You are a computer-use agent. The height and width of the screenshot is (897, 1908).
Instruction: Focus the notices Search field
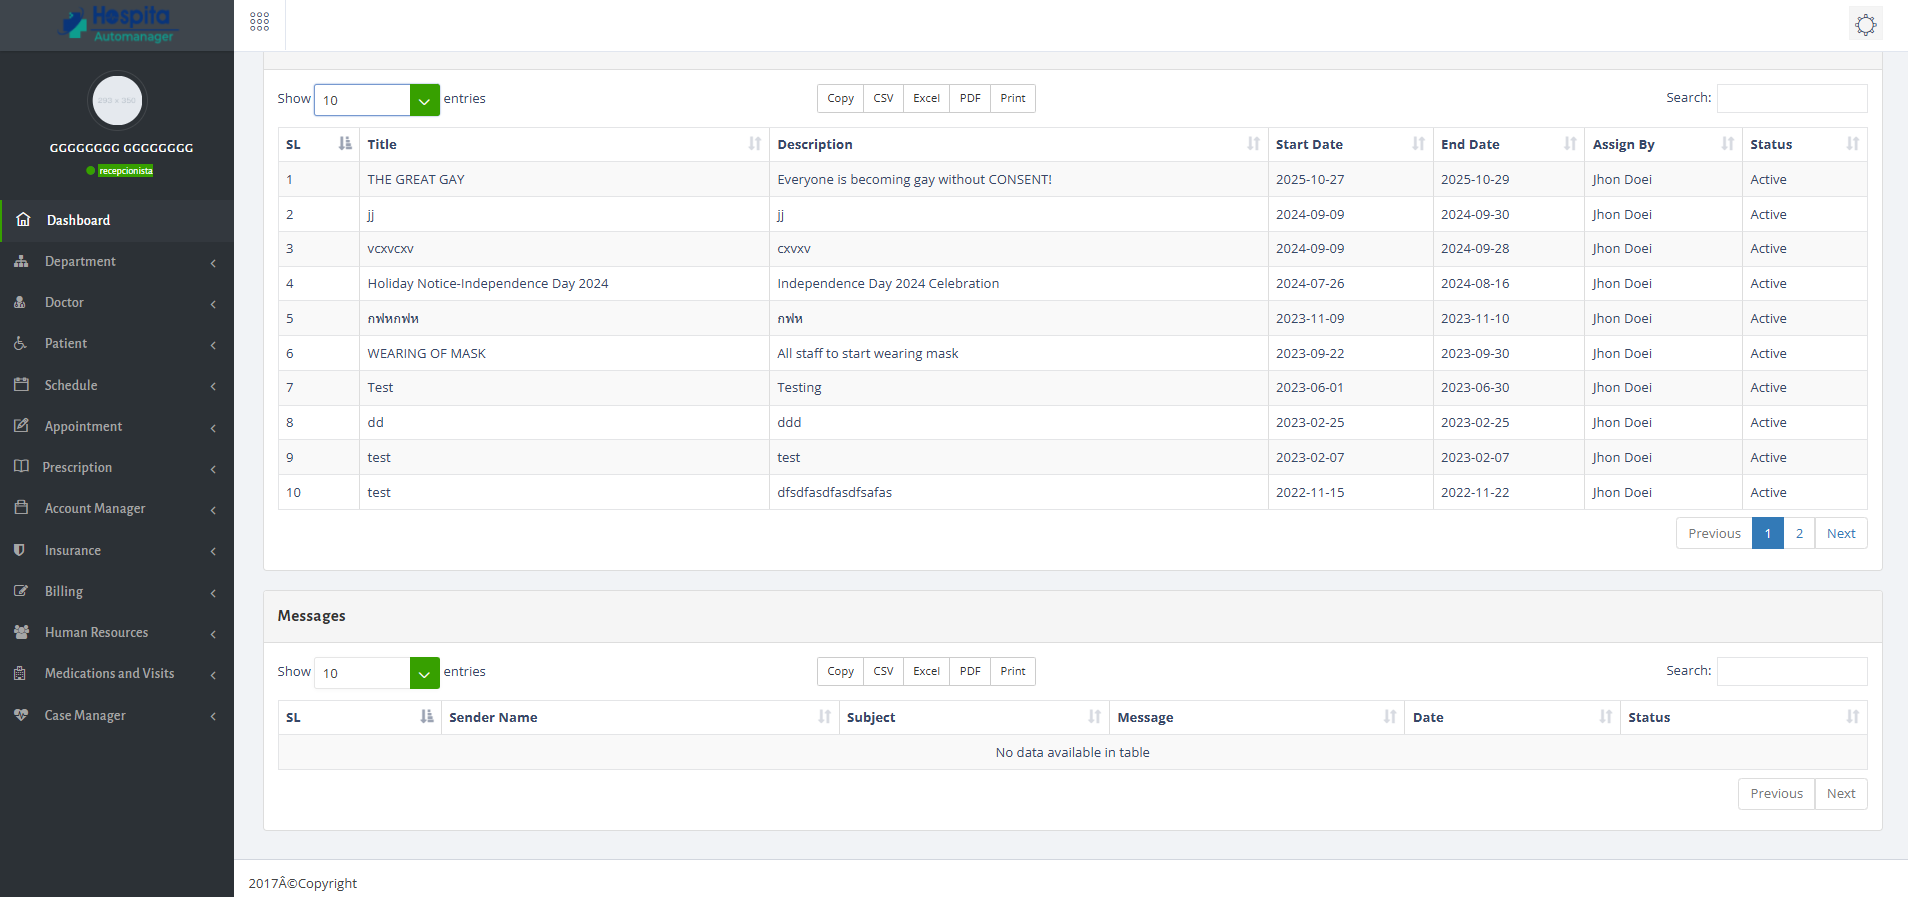coord(1792,98)
